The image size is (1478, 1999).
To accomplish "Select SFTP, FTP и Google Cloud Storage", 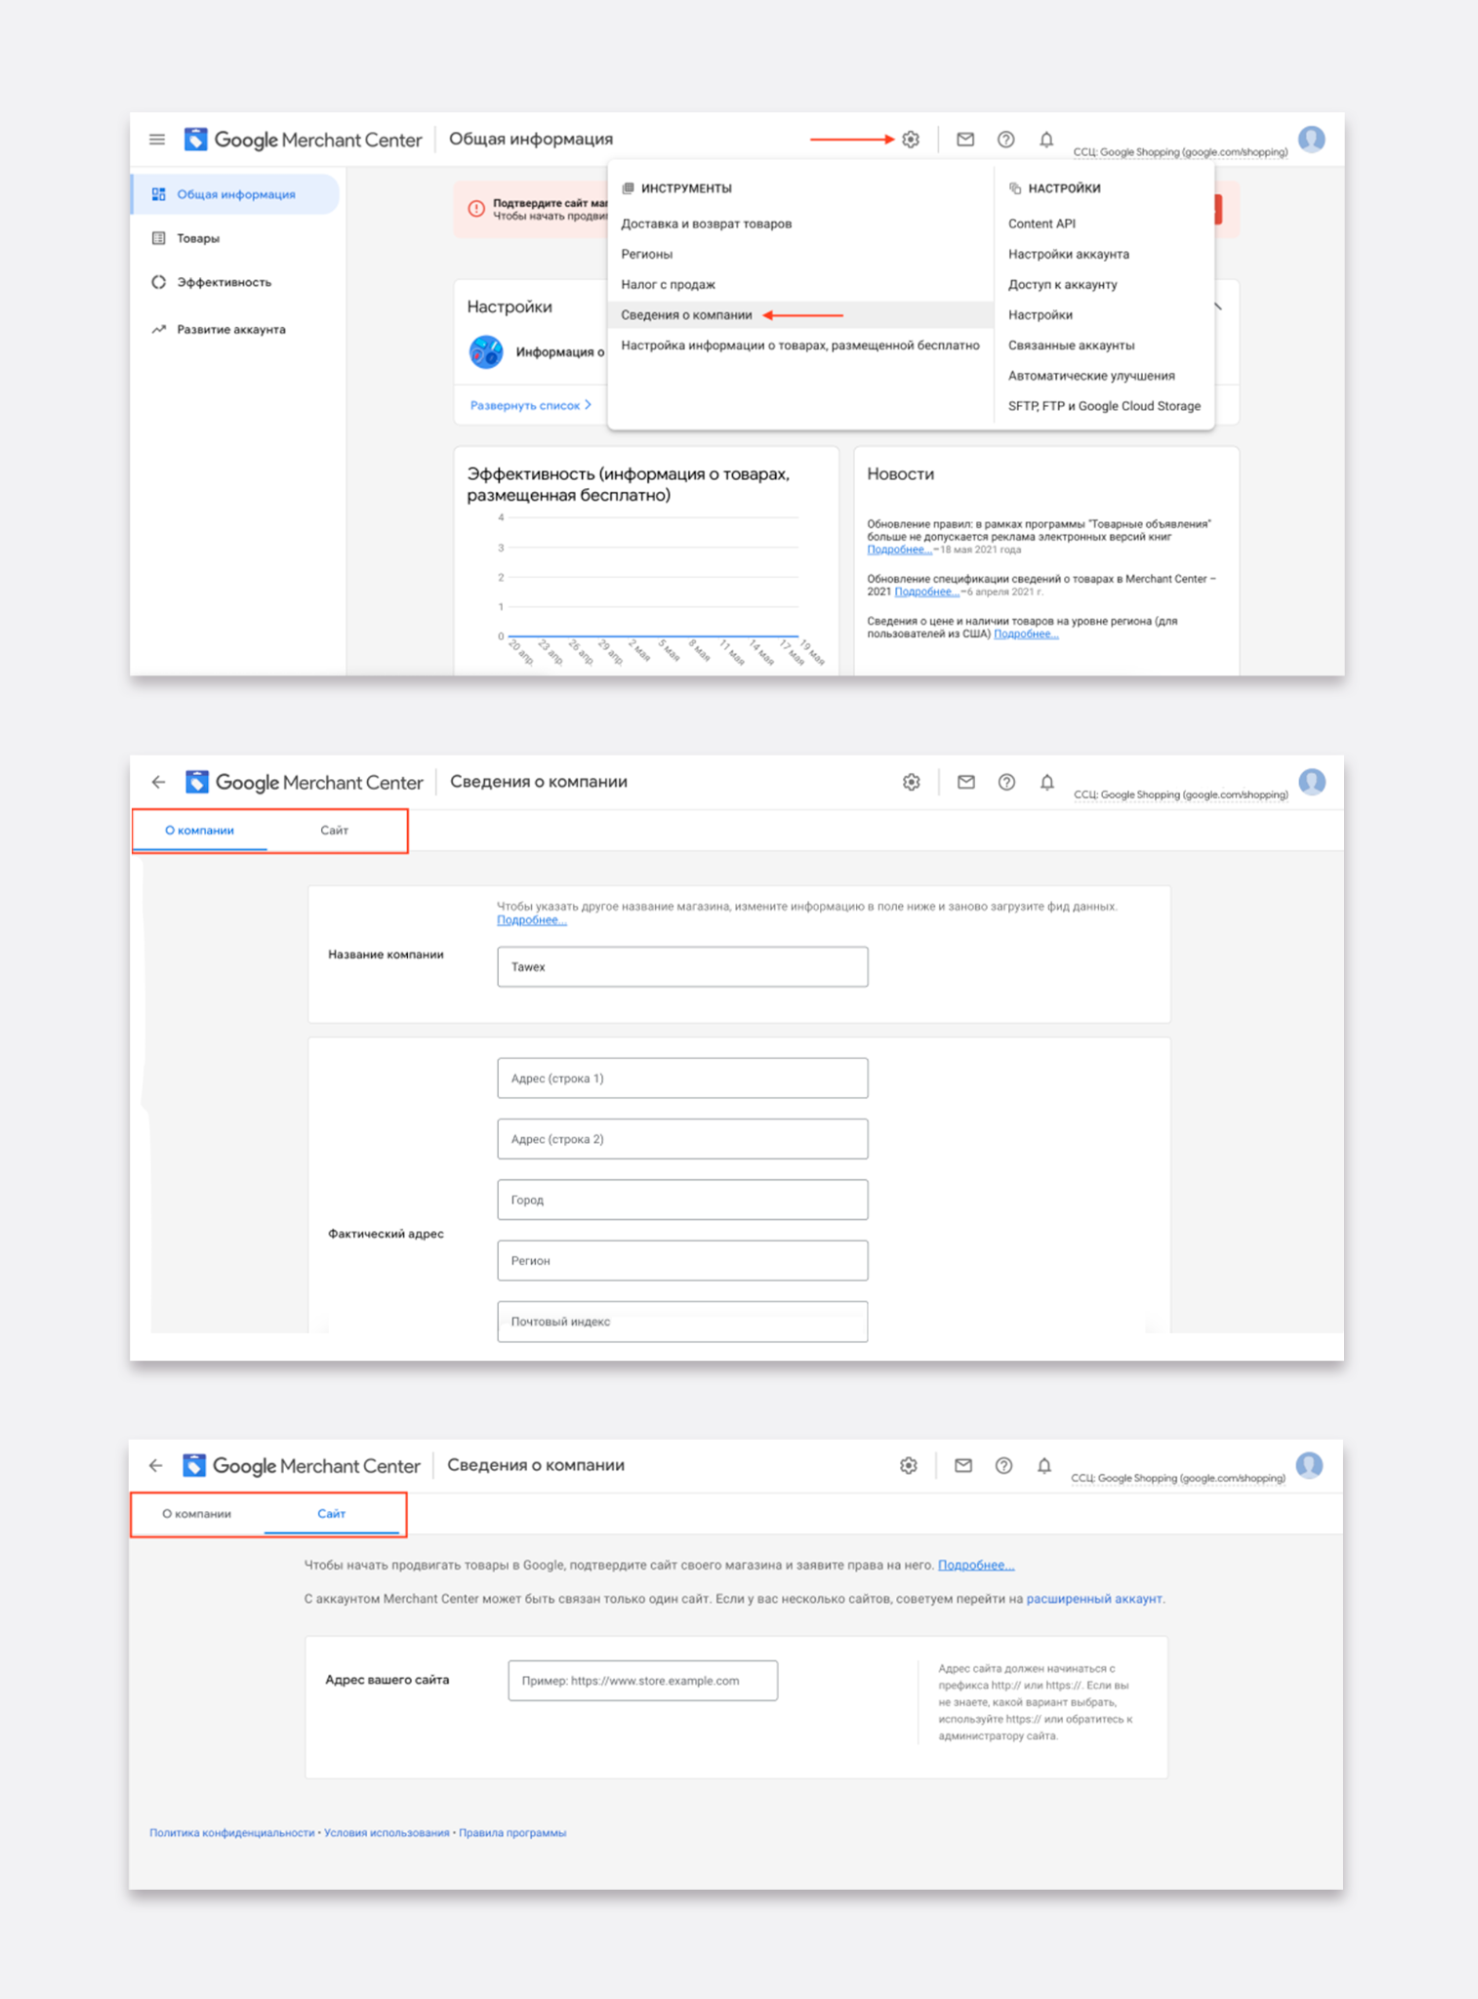I will pyautogui.click(x=1104, y=406).
